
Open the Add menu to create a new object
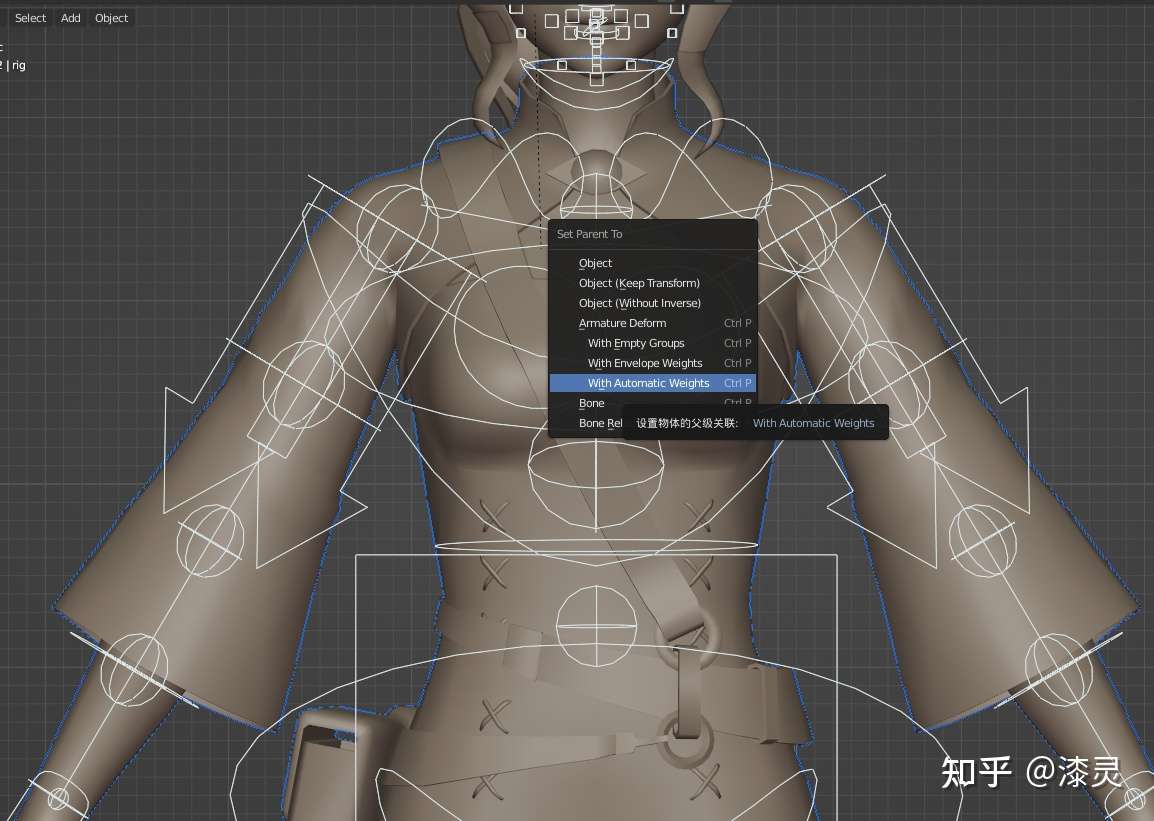(70, 17)
